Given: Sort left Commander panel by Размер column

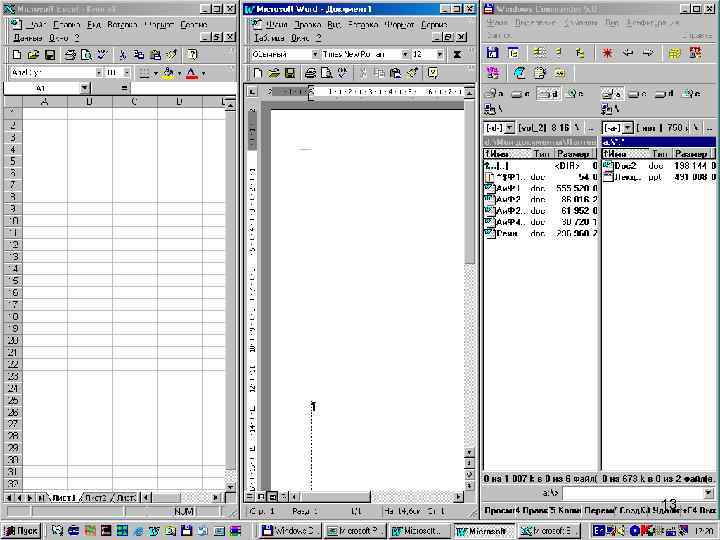Looking at the screenshot, I should click(575, 154).
